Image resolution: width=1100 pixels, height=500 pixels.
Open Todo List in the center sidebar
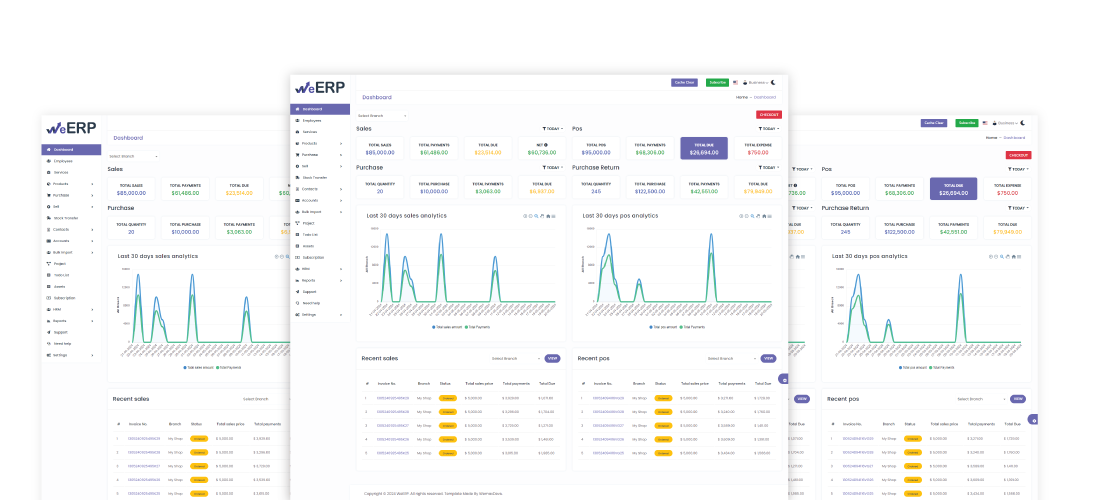click(310, 234)
